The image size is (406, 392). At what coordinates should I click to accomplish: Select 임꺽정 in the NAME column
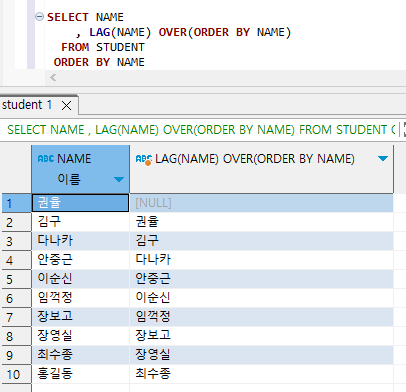tap(80, 298)
